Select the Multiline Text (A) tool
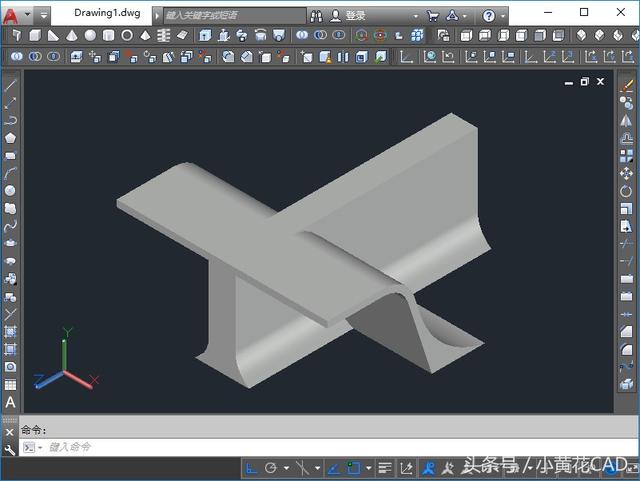Screen dimensions: 640x481 pos(11,402)
